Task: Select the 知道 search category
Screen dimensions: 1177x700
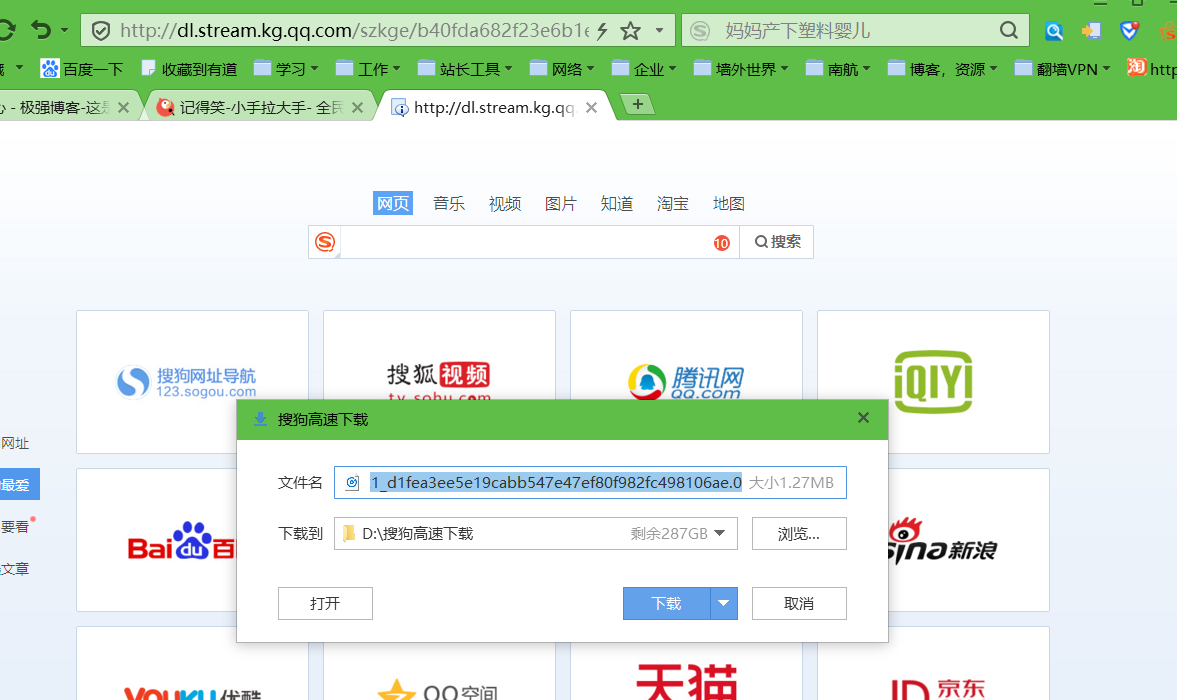Action: (x=616, y=203)
